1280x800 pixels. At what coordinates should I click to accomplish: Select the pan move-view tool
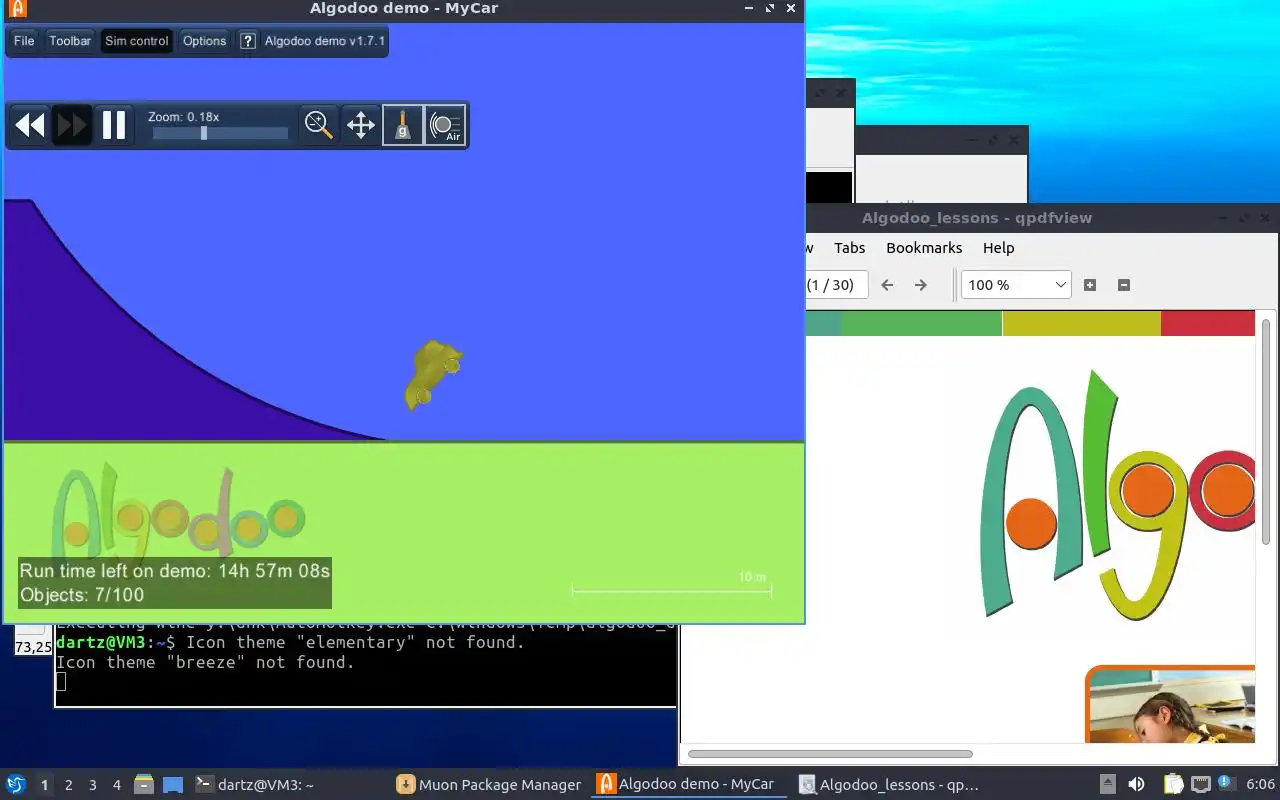360,125
